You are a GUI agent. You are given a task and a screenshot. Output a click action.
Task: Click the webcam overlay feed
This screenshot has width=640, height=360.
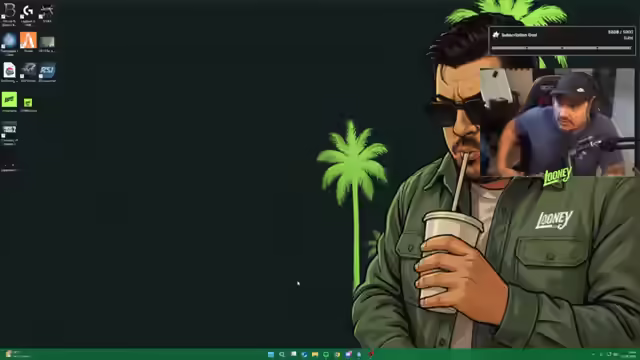pyautogui.click(x=557, y=122)
